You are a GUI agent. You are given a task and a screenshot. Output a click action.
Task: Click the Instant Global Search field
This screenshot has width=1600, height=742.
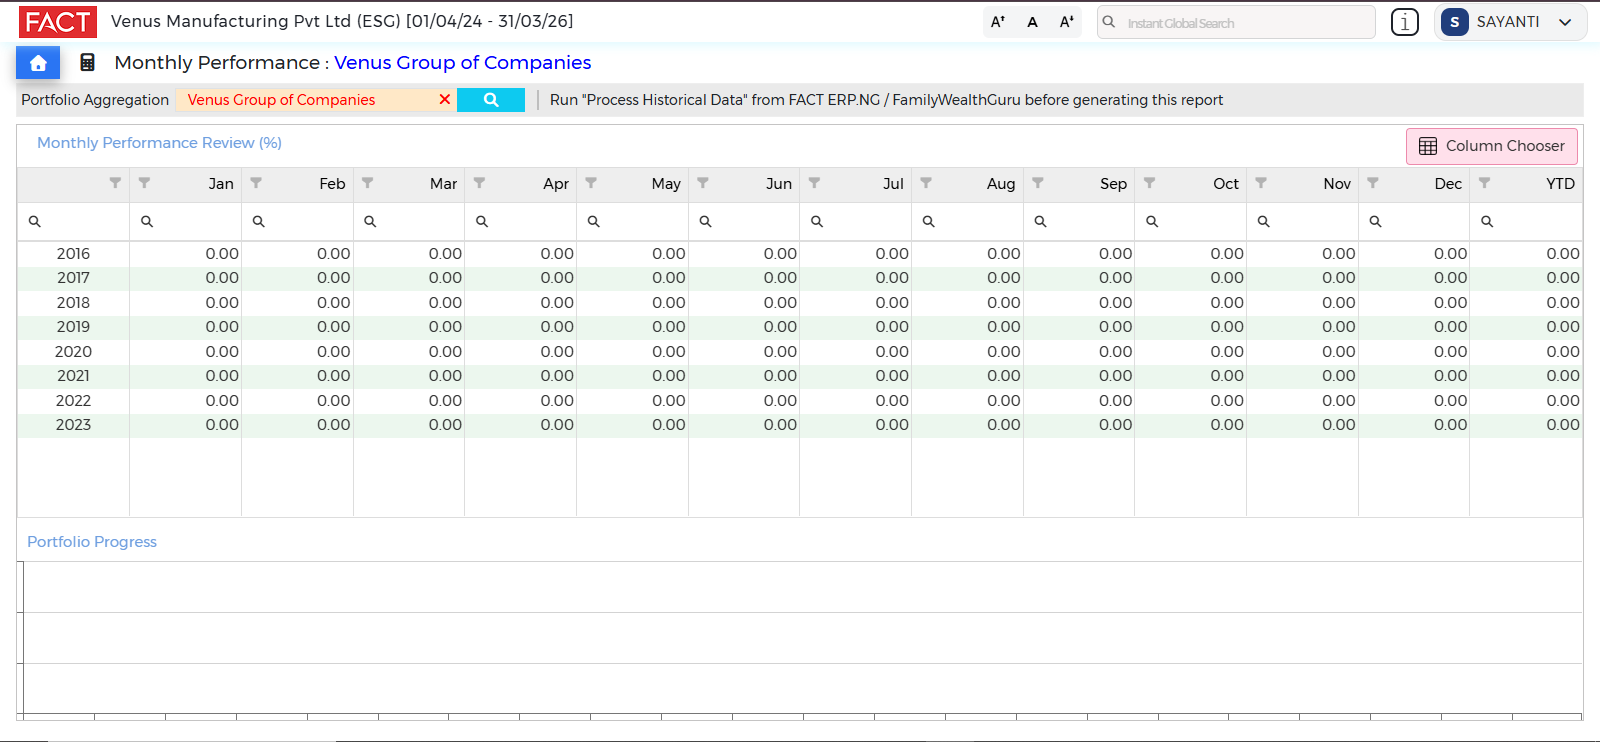pyautogui.click(x=1236, y=22)
